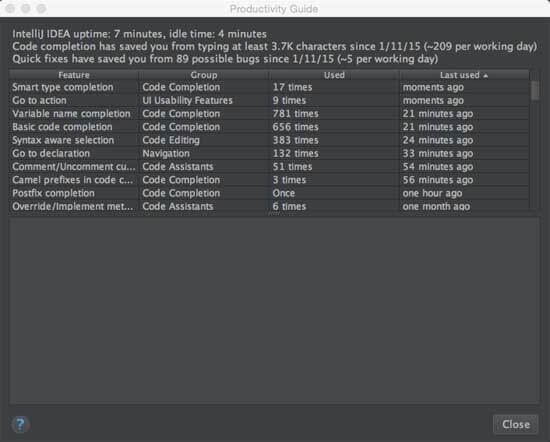The width and height of the screenshot is (550, 442).
Task: Click the help question mark icon
Action: coord(20,424)
